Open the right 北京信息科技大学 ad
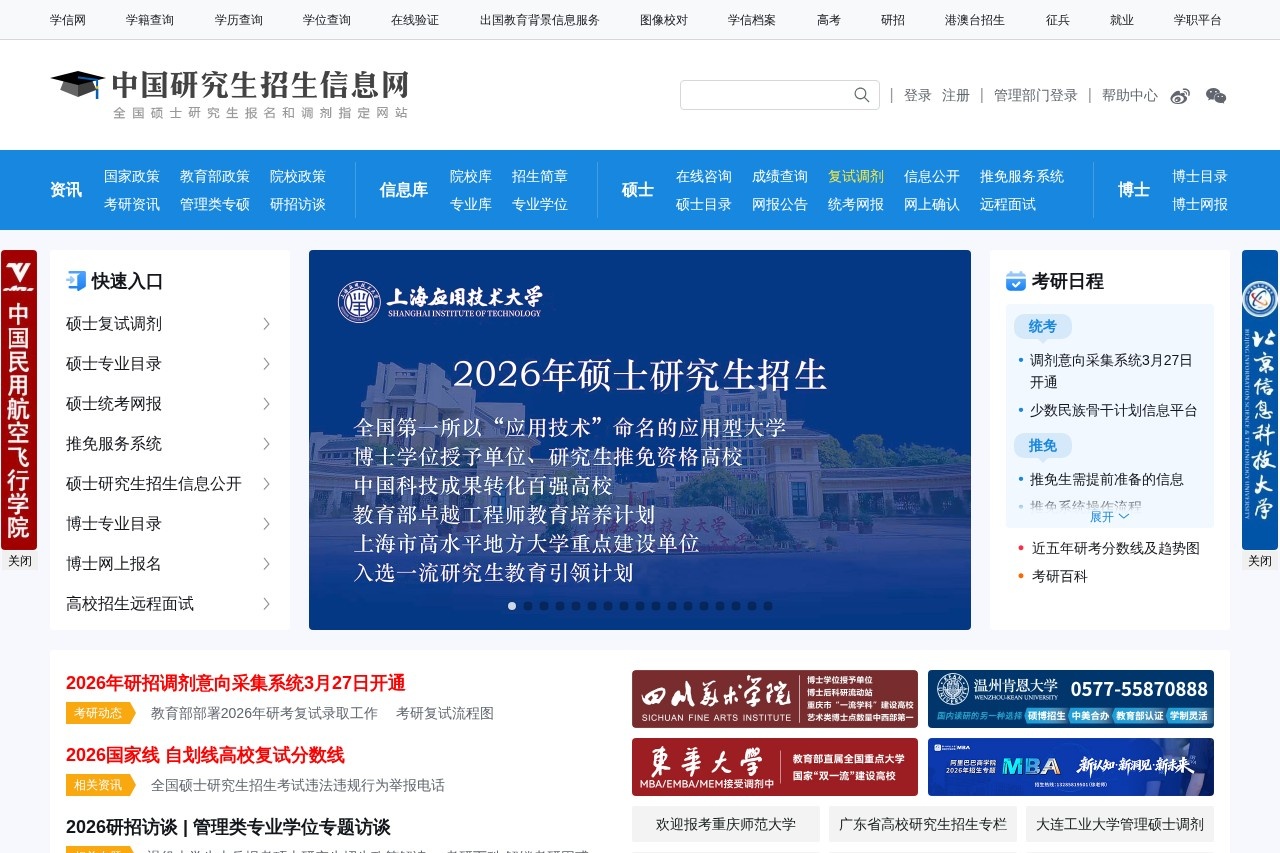 [x=1260, y=400]
